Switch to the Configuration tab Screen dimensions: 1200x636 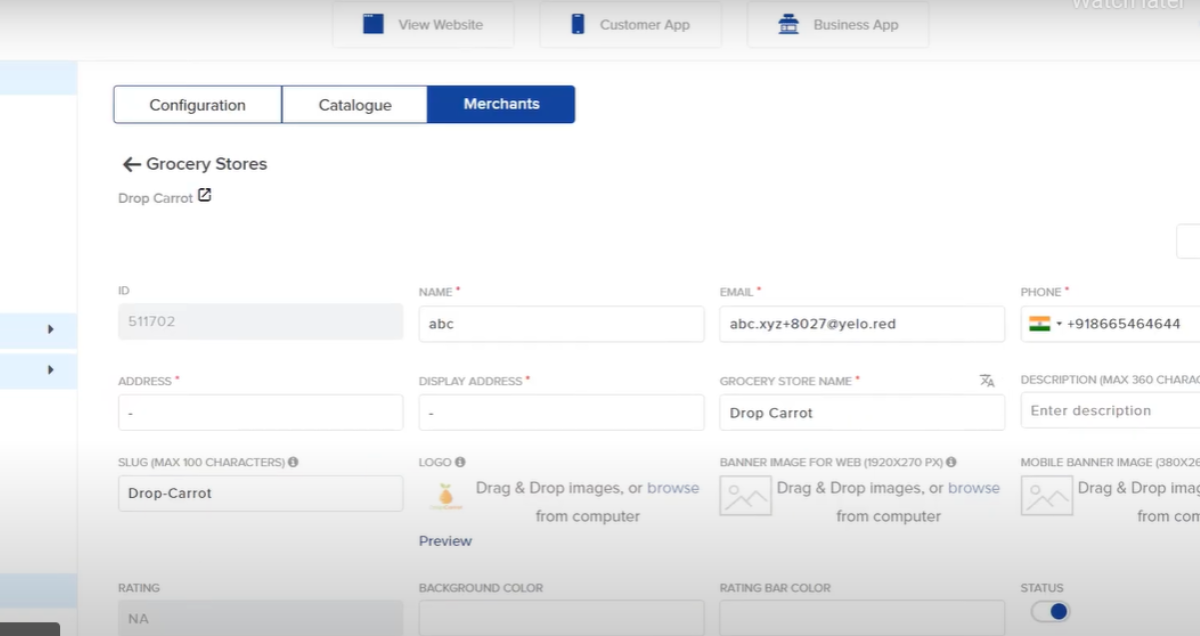tap(197, 104)
